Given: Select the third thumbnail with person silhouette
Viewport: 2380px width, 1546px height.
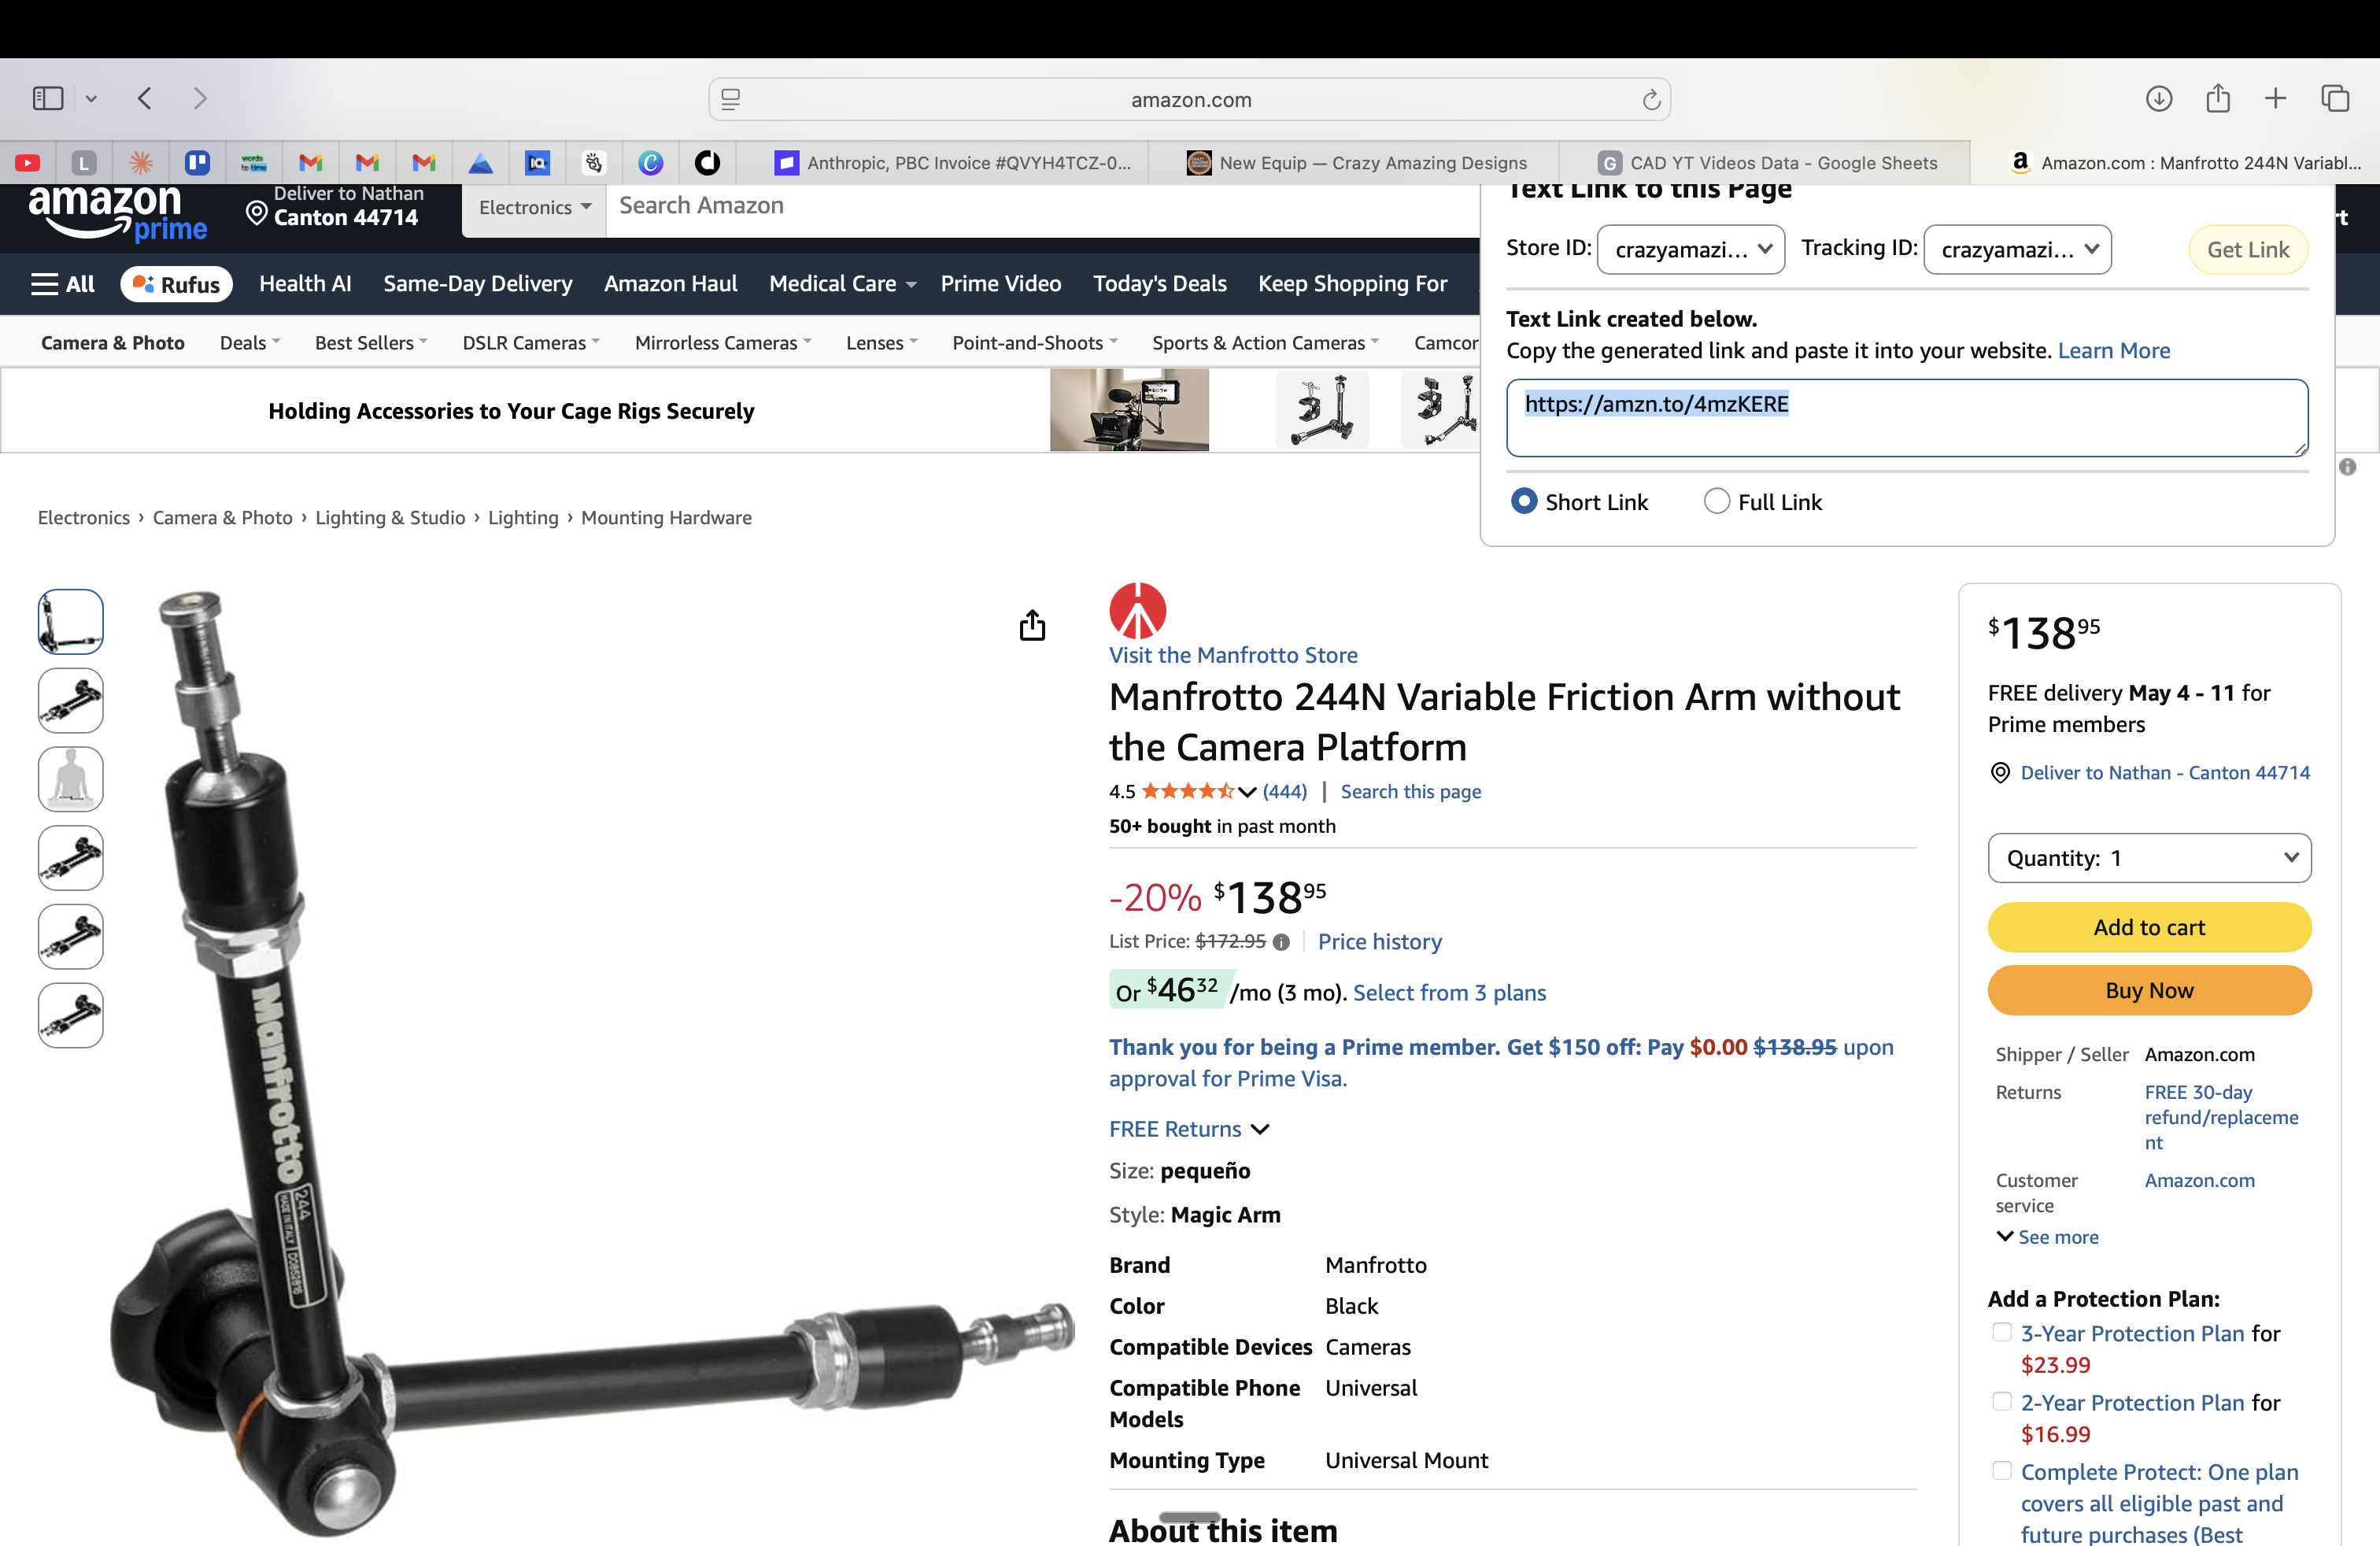Looking at the screenshot, I should 70,779.
